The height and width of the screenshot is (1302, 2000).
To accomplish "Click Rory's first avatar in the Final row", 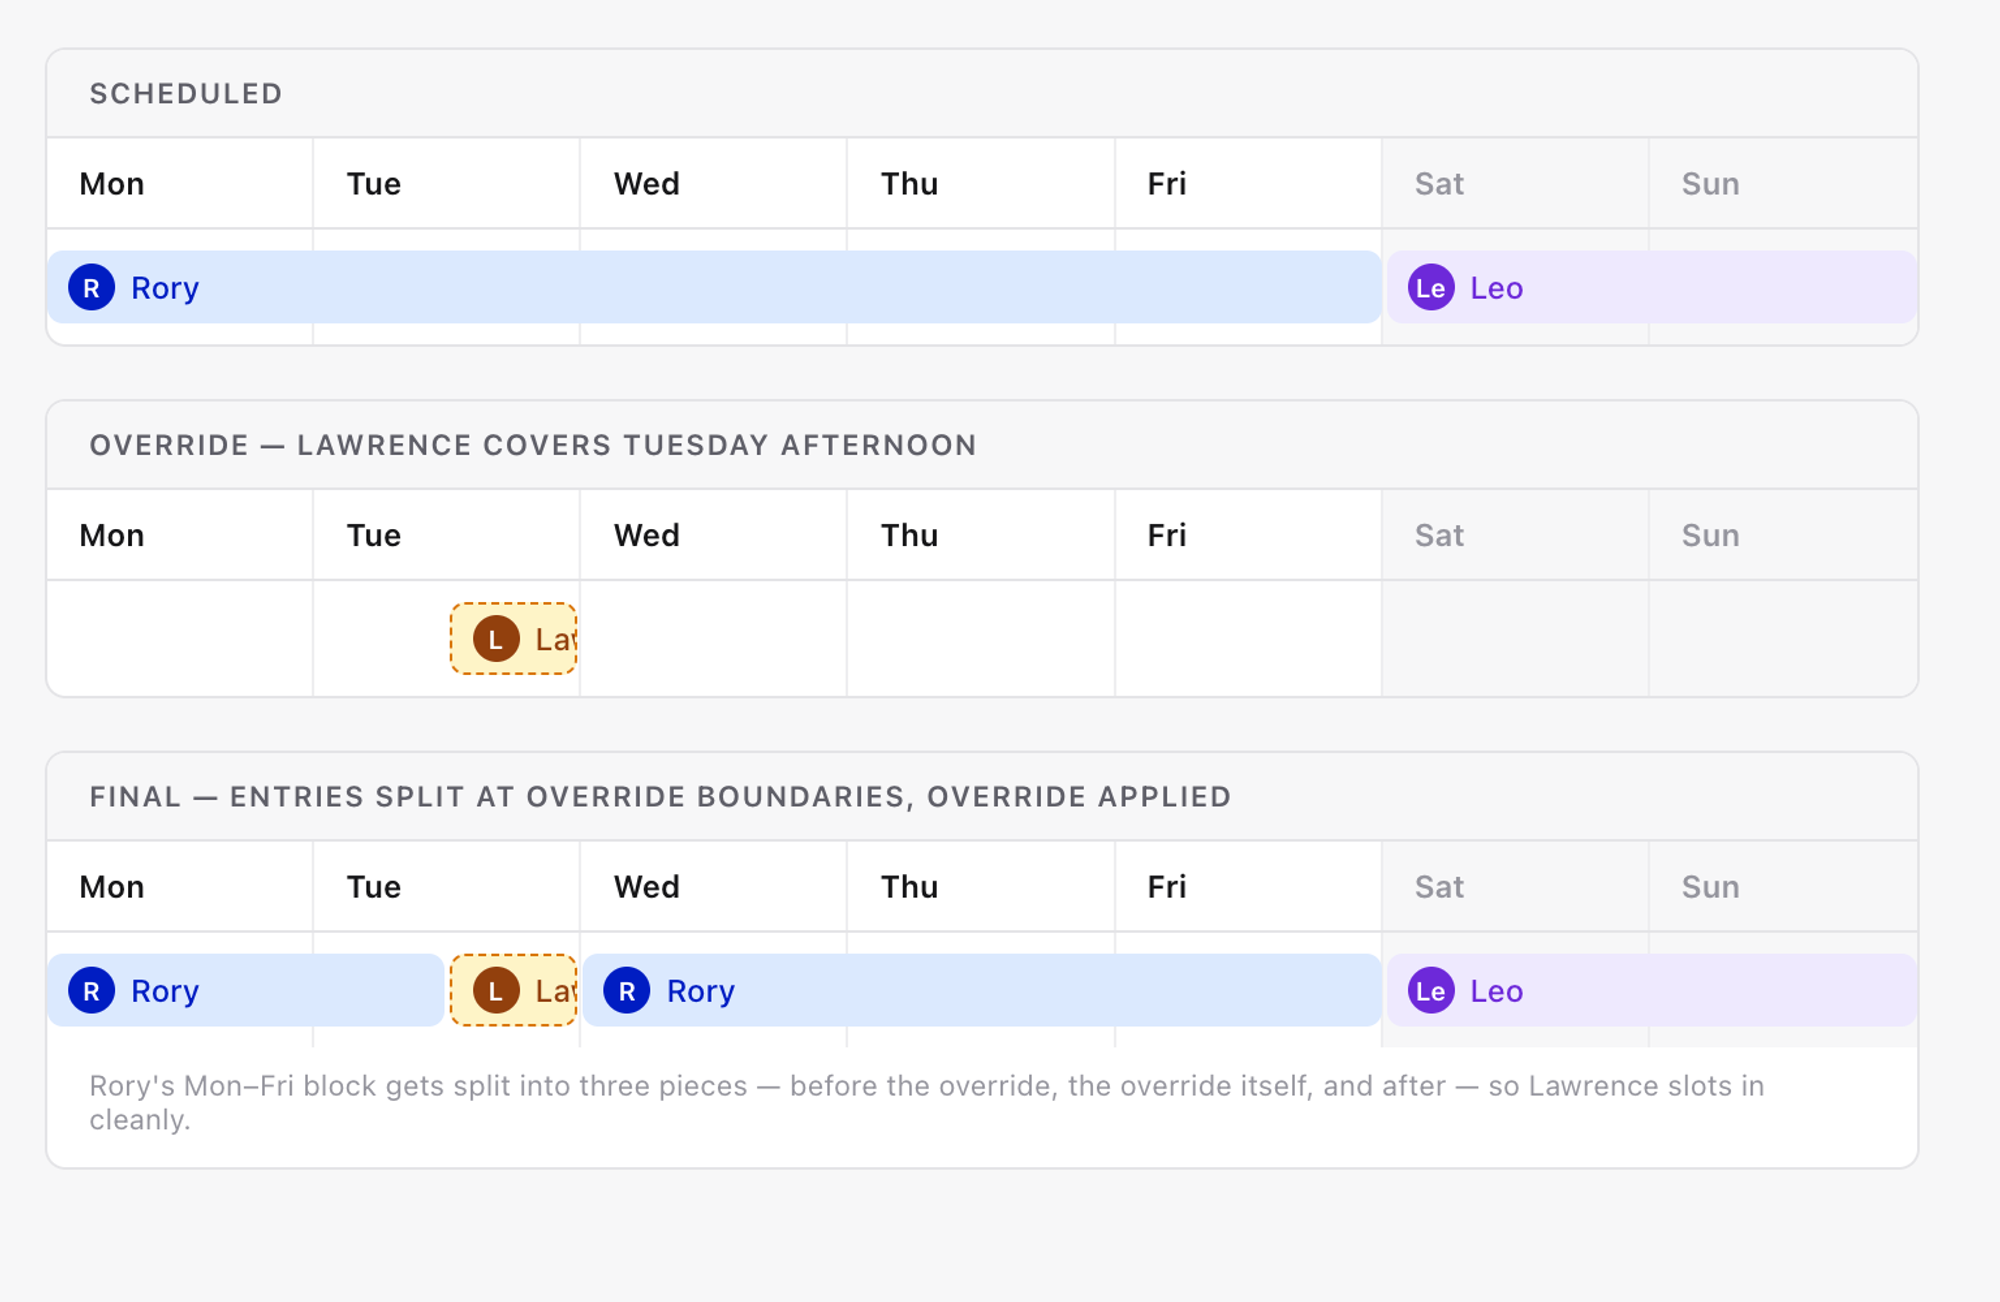I will (91, 991).
